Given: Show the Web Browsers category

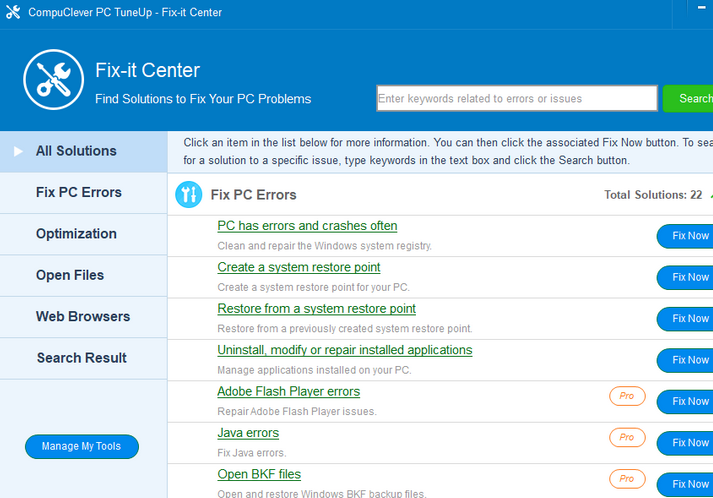Looking at the screenshot, I should [x=84, y=317].
